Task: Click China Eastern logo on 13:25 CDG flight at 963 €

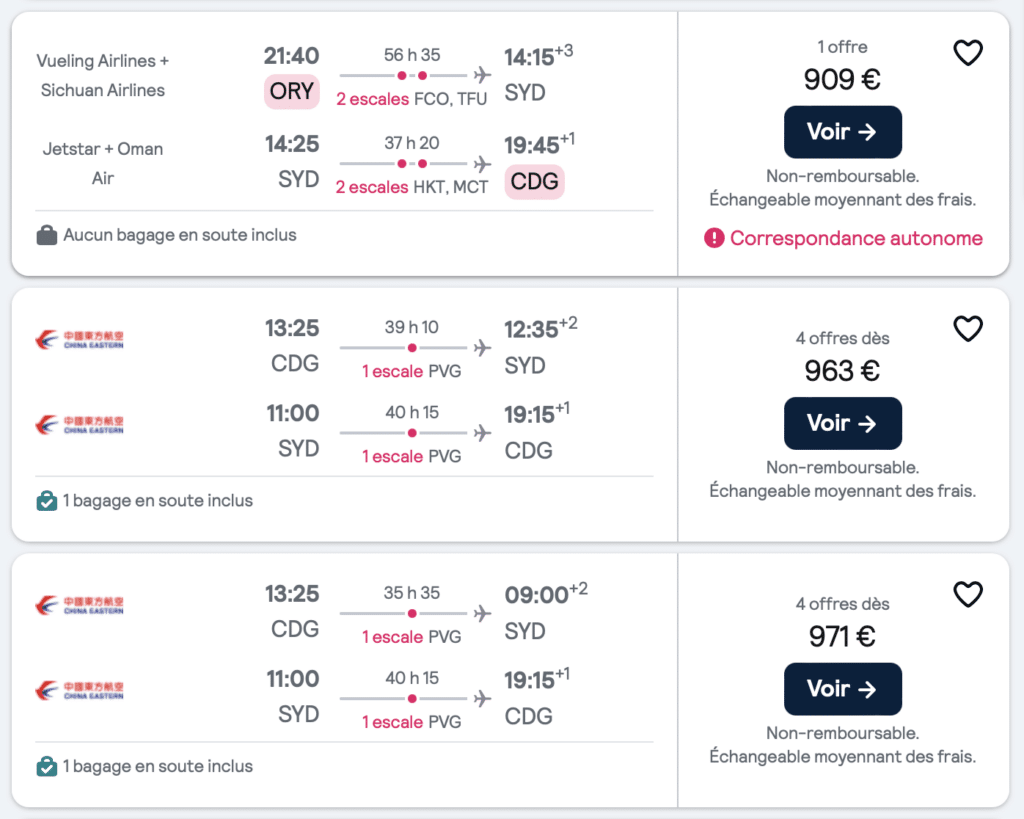Action: [79, 340]
